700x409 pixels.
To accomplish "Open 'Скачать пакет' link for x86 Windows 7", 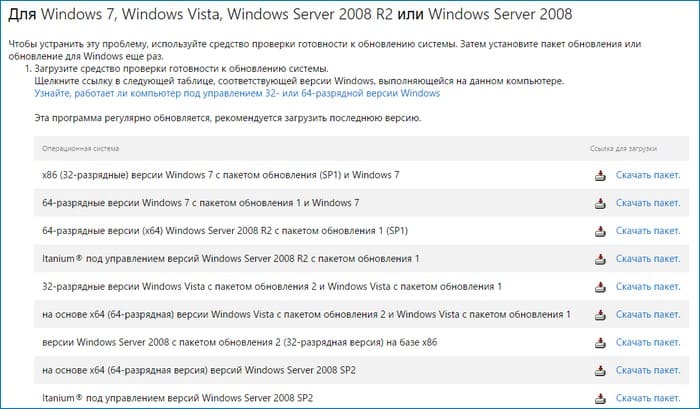I will point(648,175).
